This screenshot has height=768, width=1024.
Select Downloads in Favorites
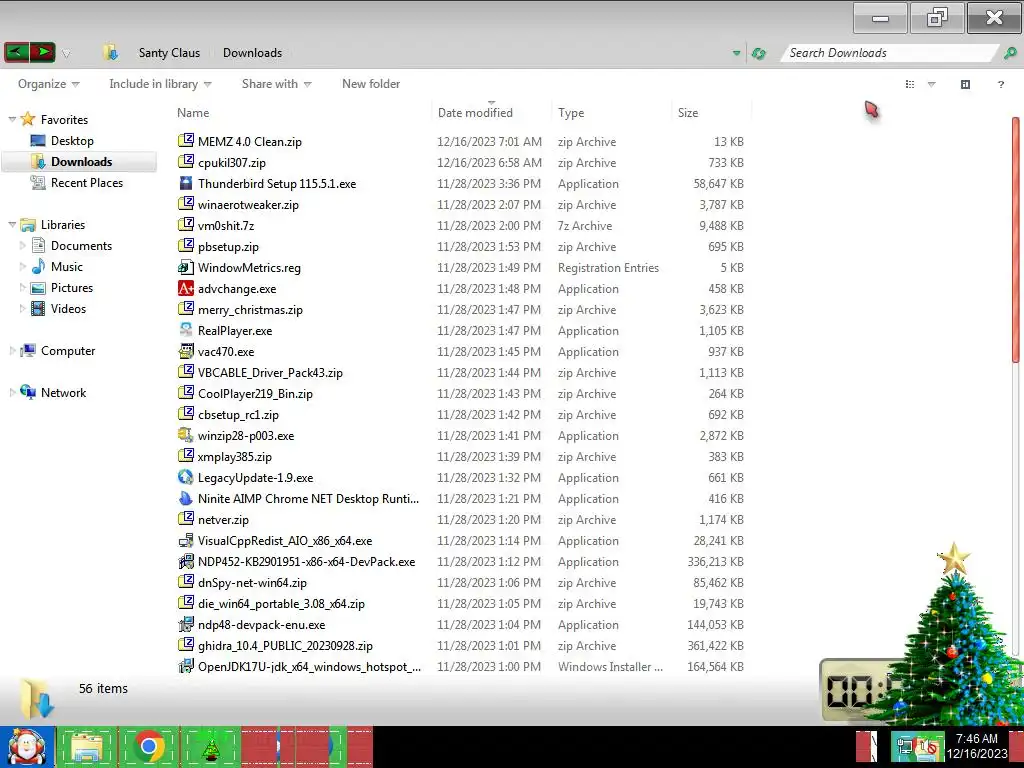point(80,161)
